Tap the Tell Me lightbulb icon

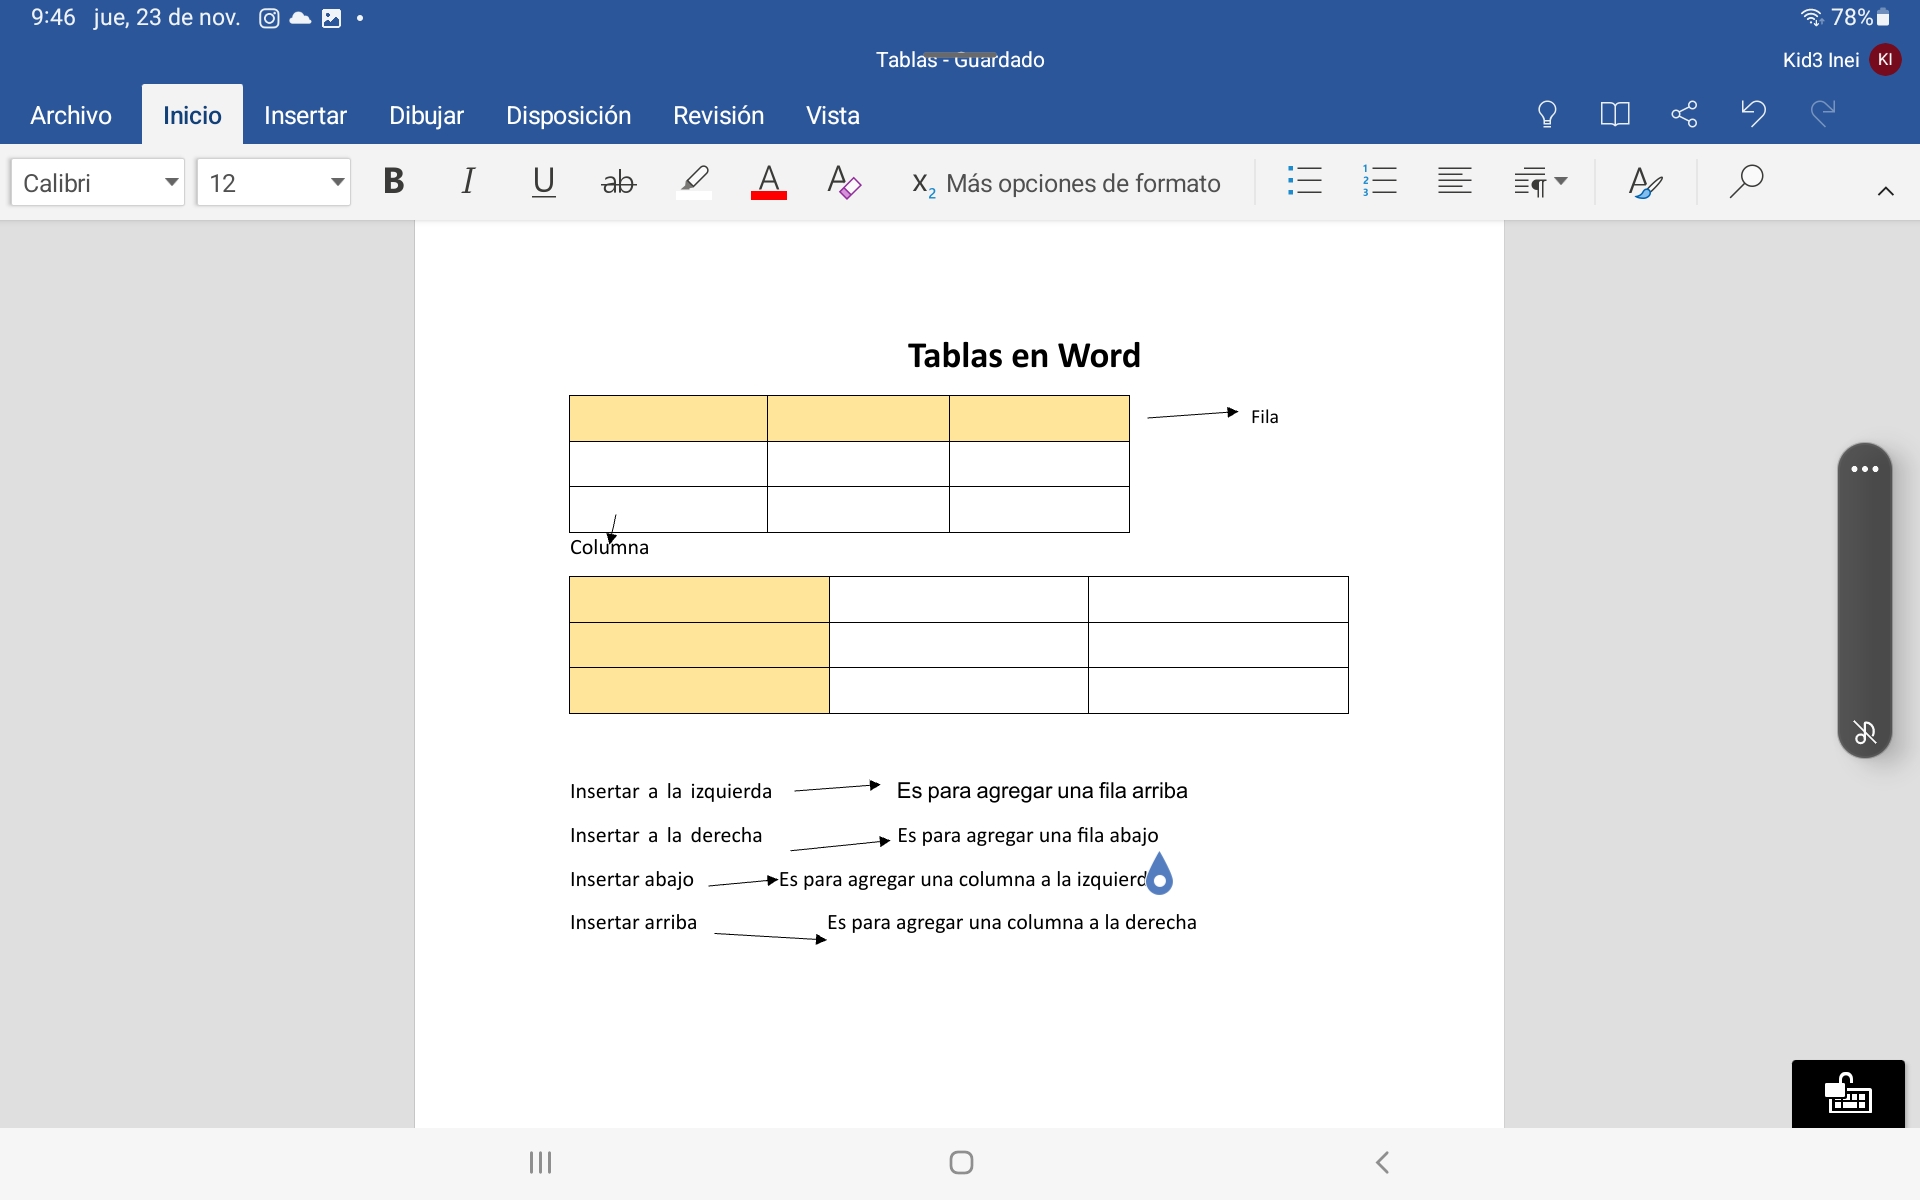[x=1546, y=114]
